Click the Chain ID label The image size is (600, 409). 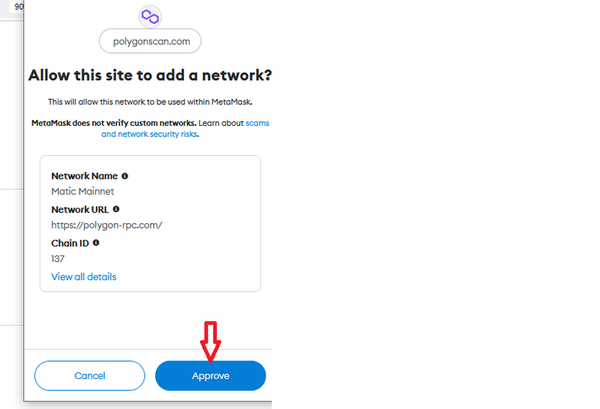click(70, 243)
